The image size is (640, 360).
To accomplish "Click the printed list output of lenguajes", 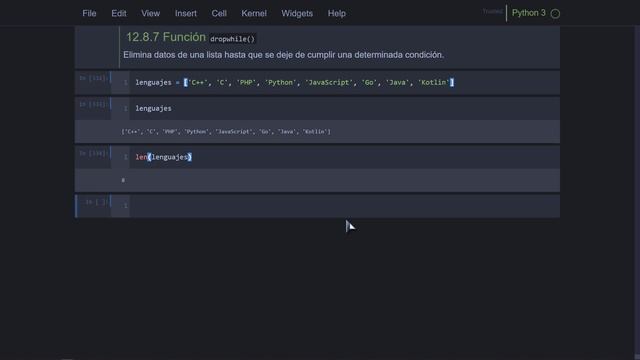I will pyautogui.click(x=226, y=132).
